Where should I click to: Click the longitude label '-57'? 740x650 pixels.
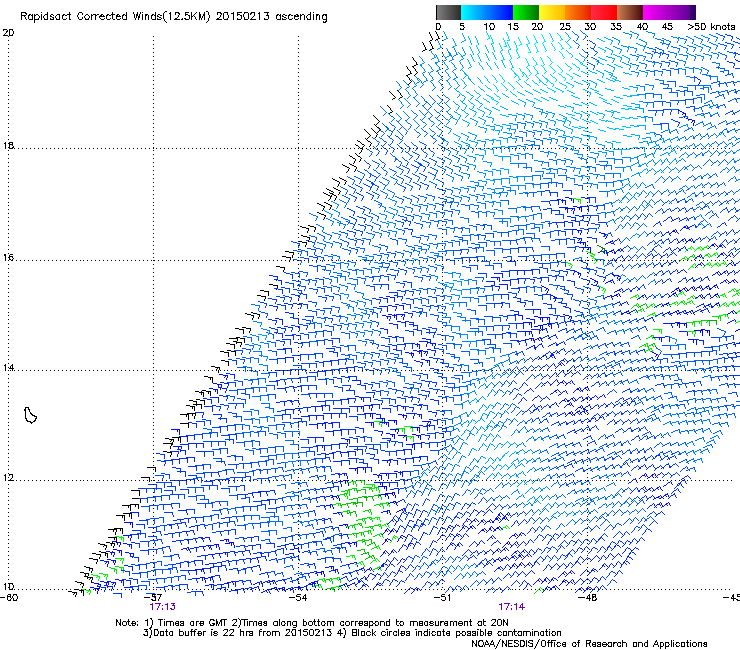click(153, 597)
